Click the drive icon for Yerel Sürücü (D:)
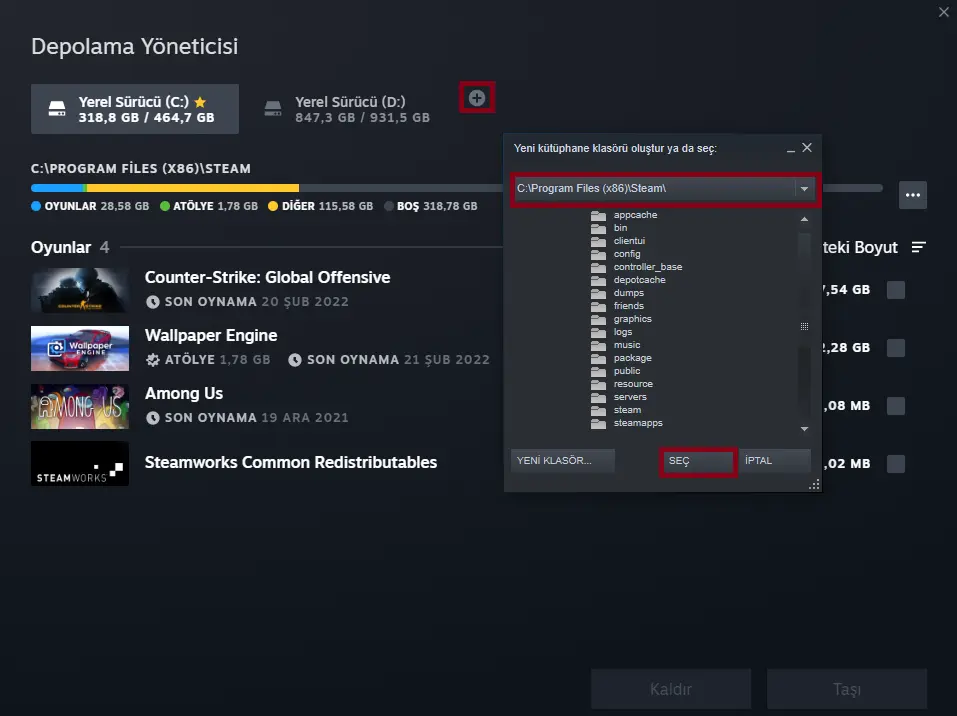The height and width of the screenshot is (716, 957). coord(273,109)
